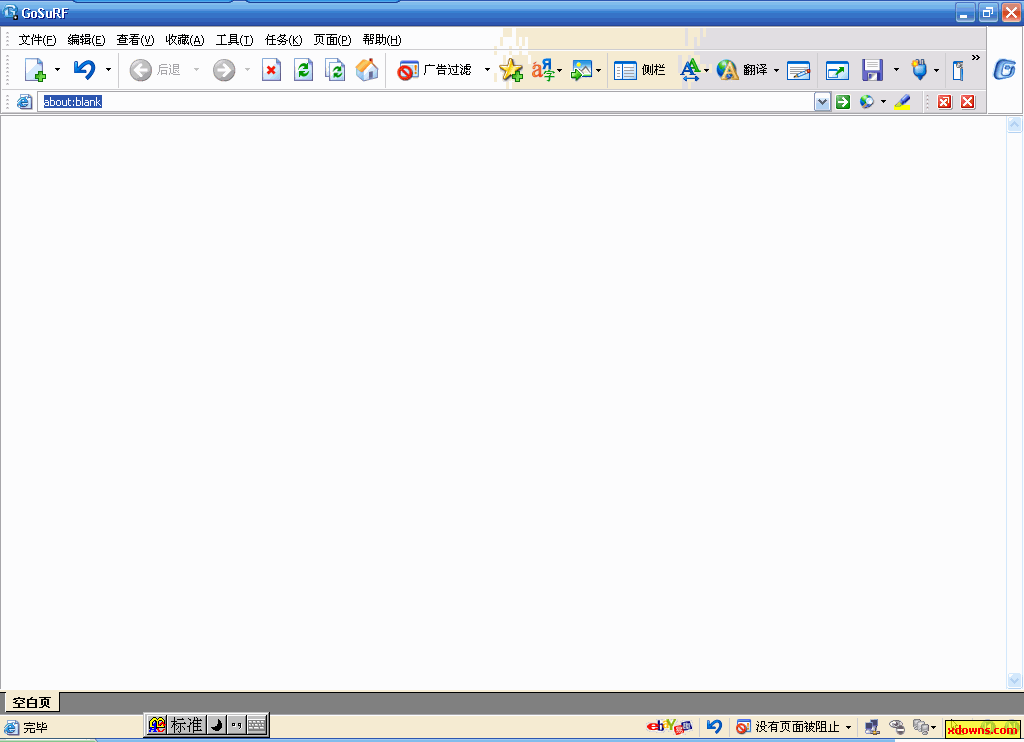
Task: Click the 后退 back button
Action: [155, 69]
